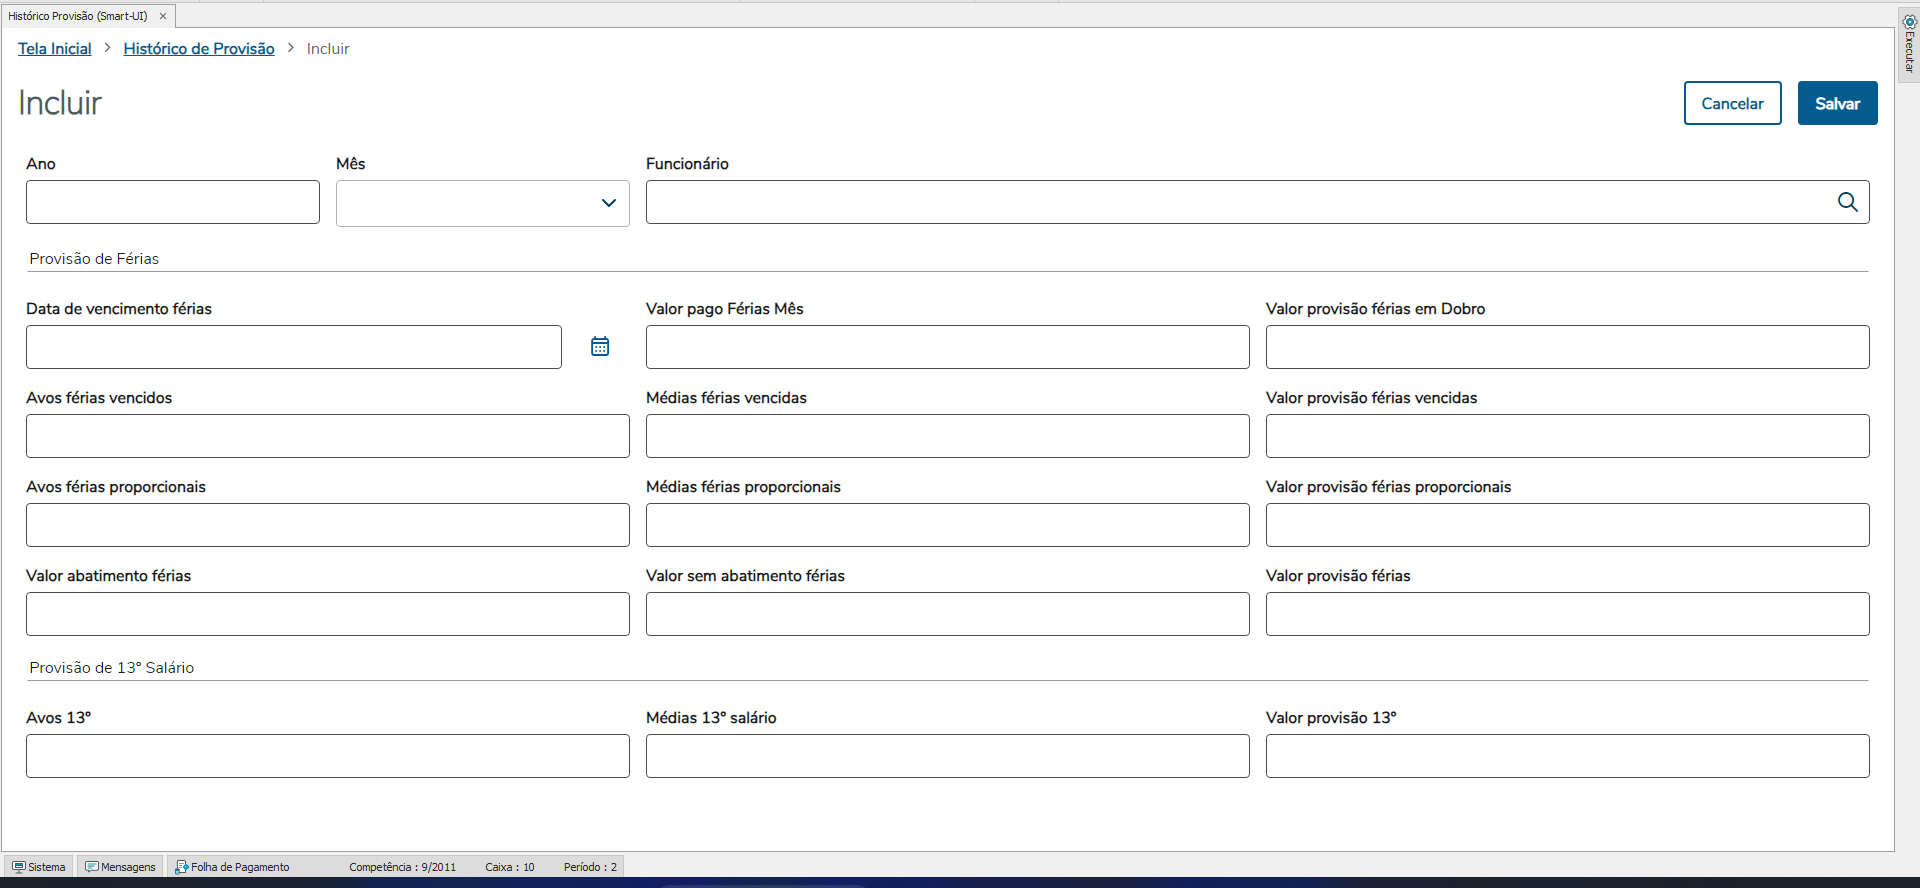Go to Tela Inicial breadcrumb link

point(54,49)
